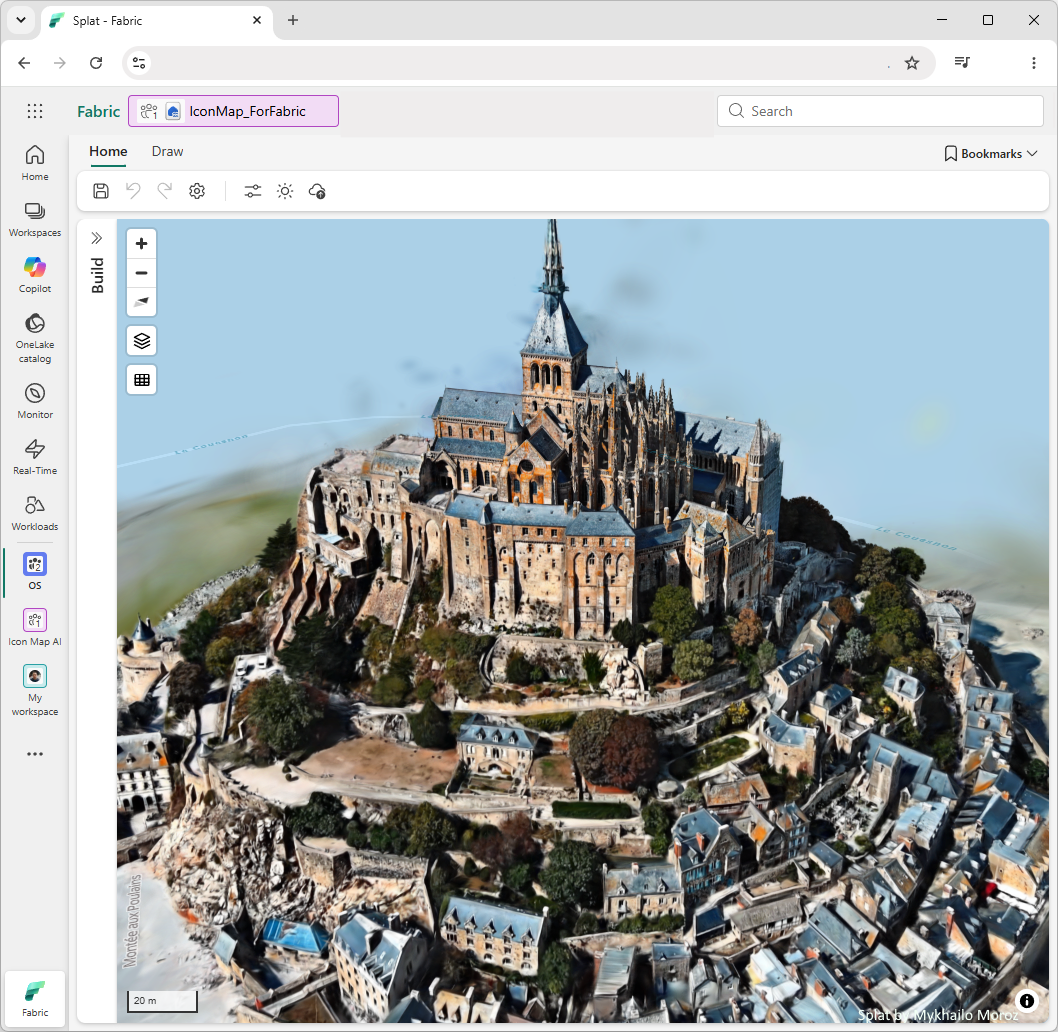The height and width of the screenshot is (1032, 1058).
Task: Launch Copilot from the sidebar
Action: pos(35,275)
